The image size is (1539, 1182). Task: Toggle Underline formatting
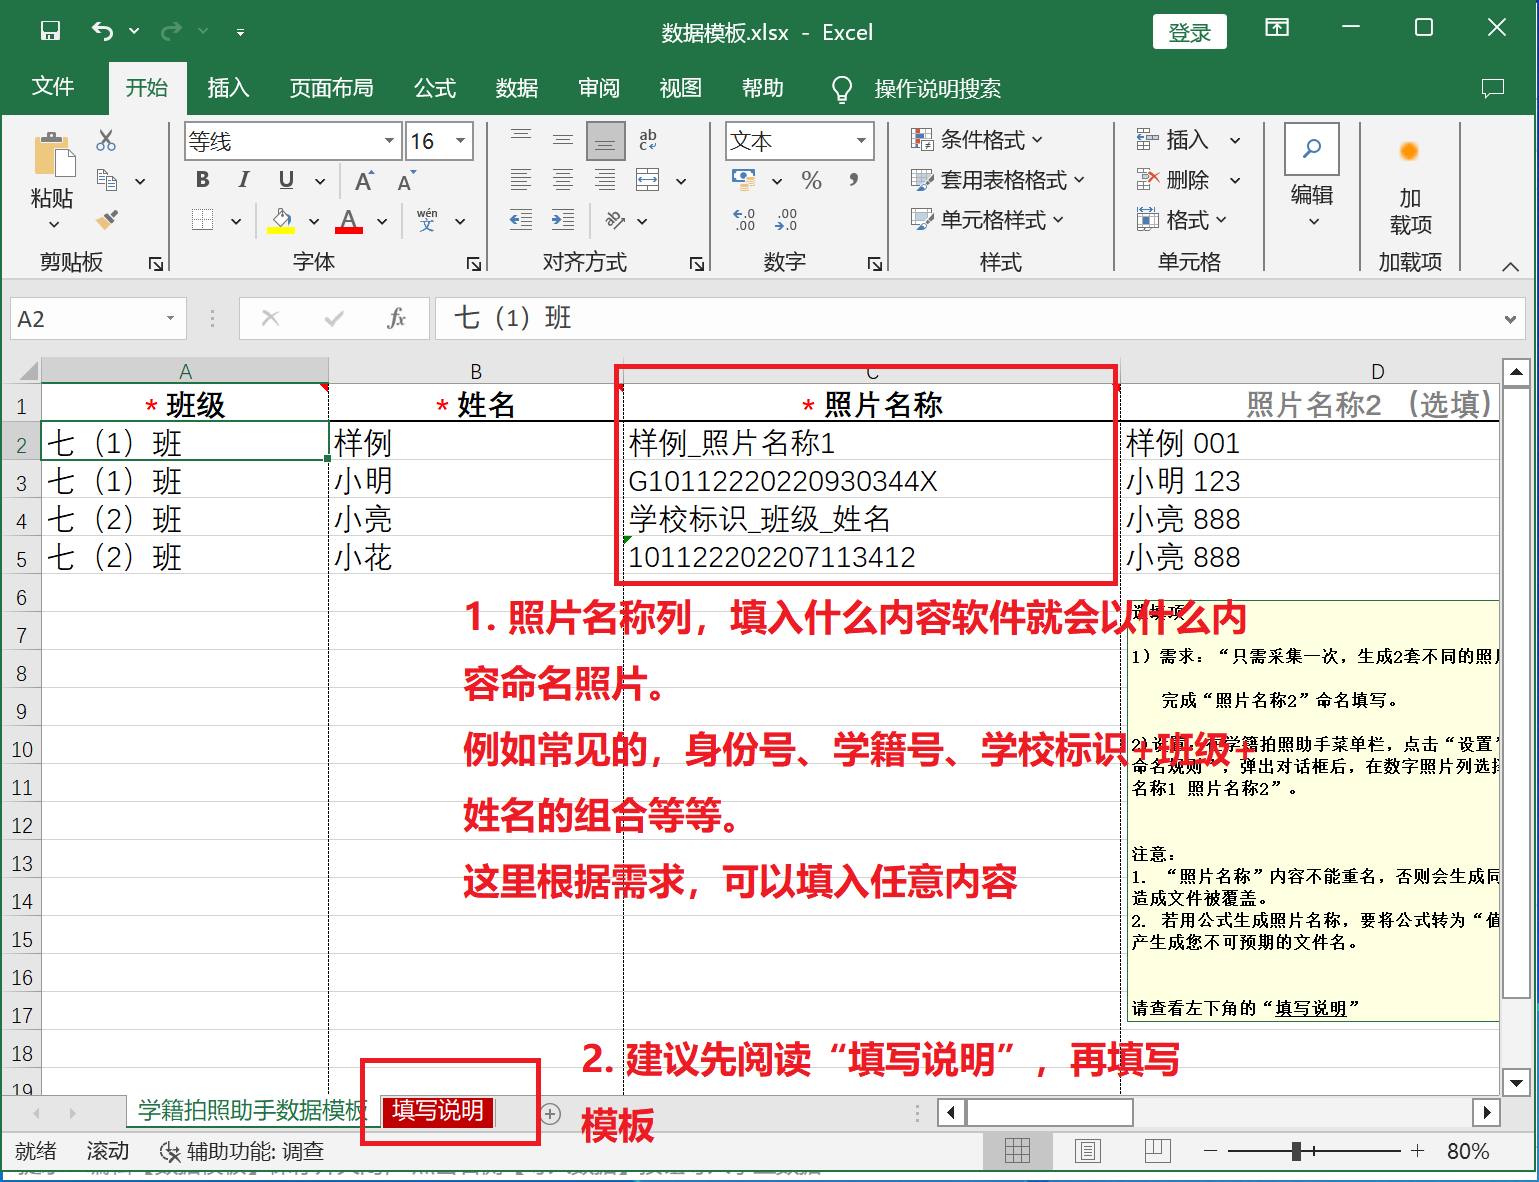pyautogui.click(x=286, y=180)
